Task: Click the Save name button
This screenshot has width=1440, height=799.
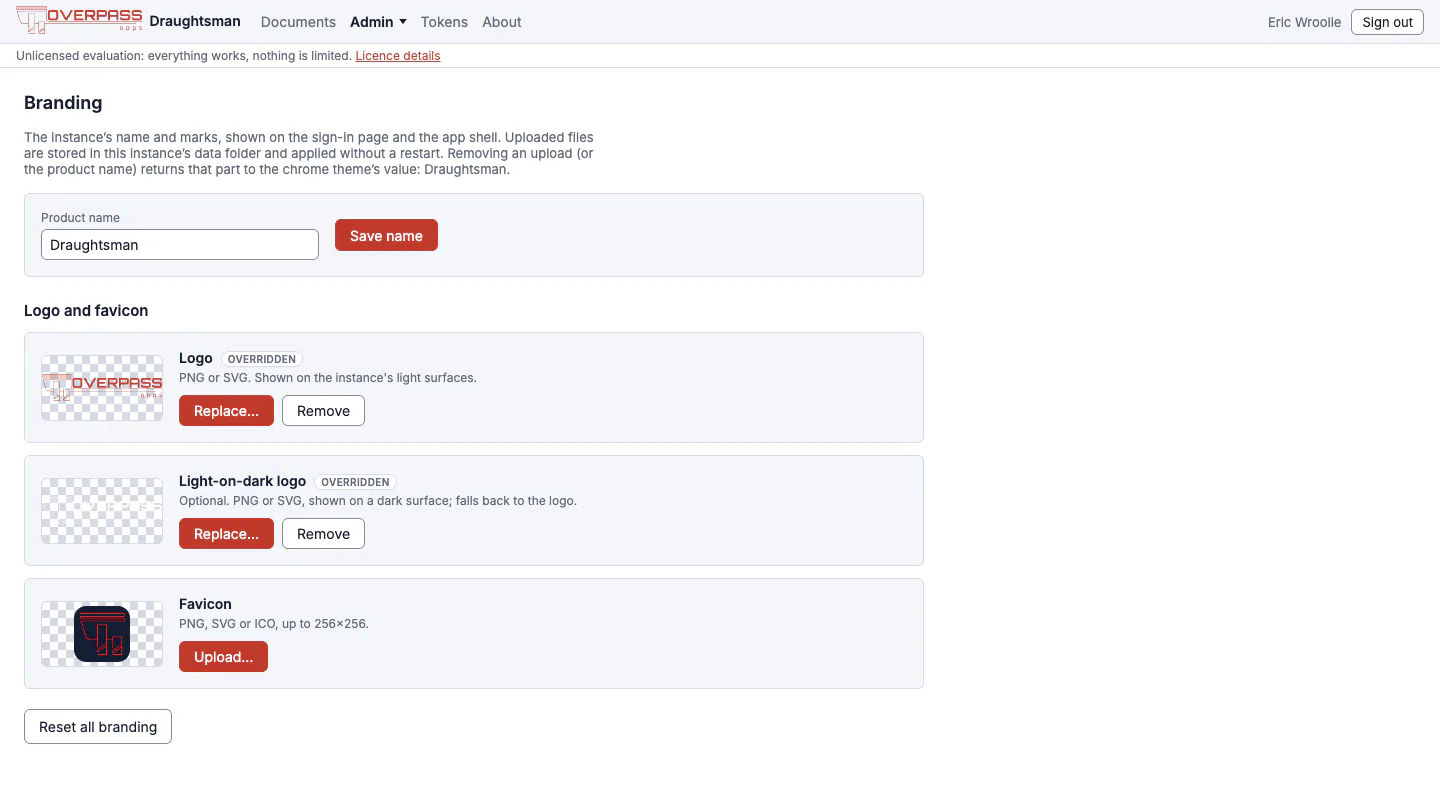Action: pos(386,235)
